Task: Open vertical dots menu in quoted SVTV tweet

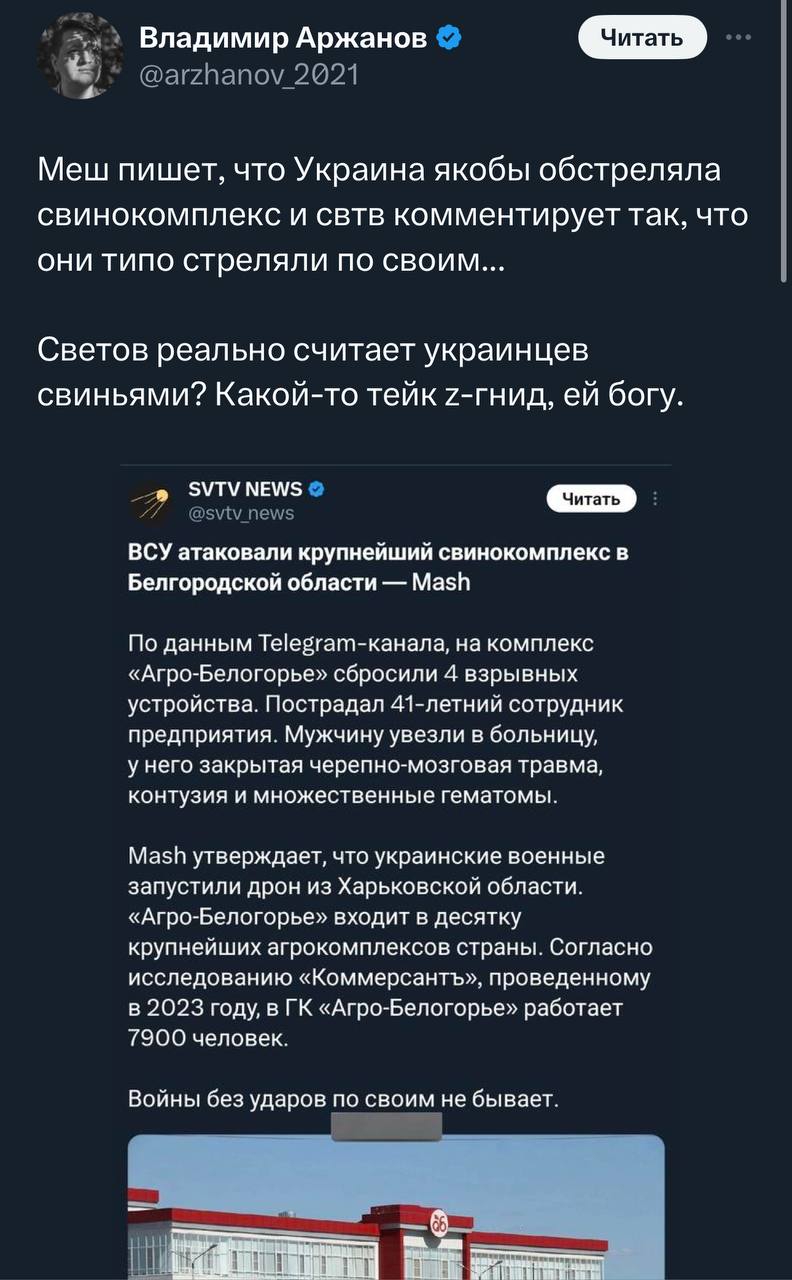Action: pos(654,499)
